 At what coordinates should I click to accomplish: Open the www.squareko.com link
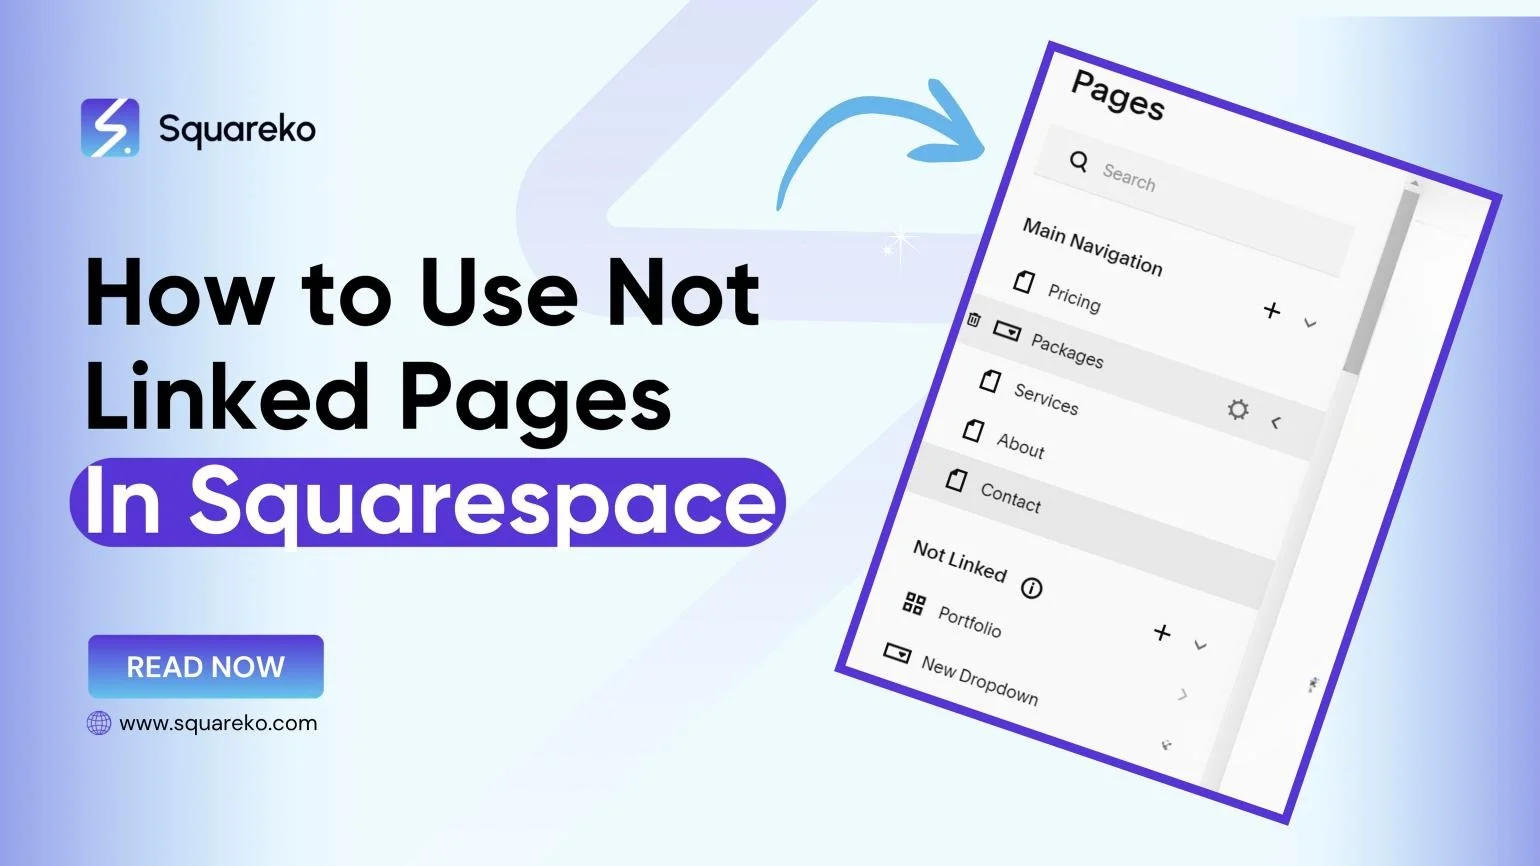tap(218, 723)
